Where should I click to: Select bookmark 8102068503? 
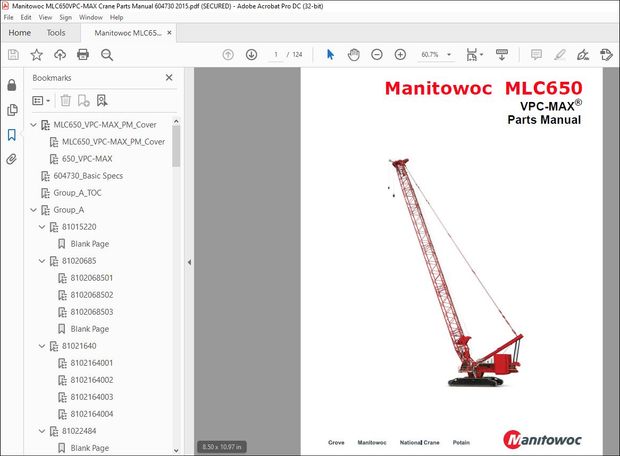pos(92,312)
